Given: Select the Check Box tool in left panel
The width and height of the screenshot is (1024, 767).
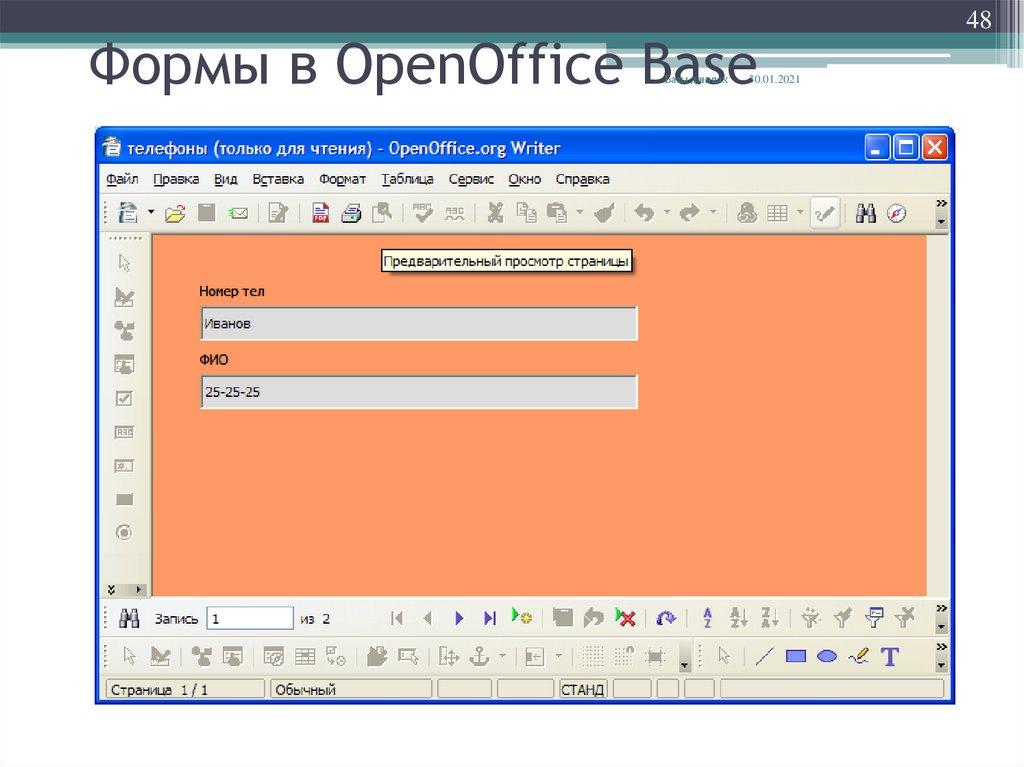Looking at the screenshot, I should tap(124, 399).
